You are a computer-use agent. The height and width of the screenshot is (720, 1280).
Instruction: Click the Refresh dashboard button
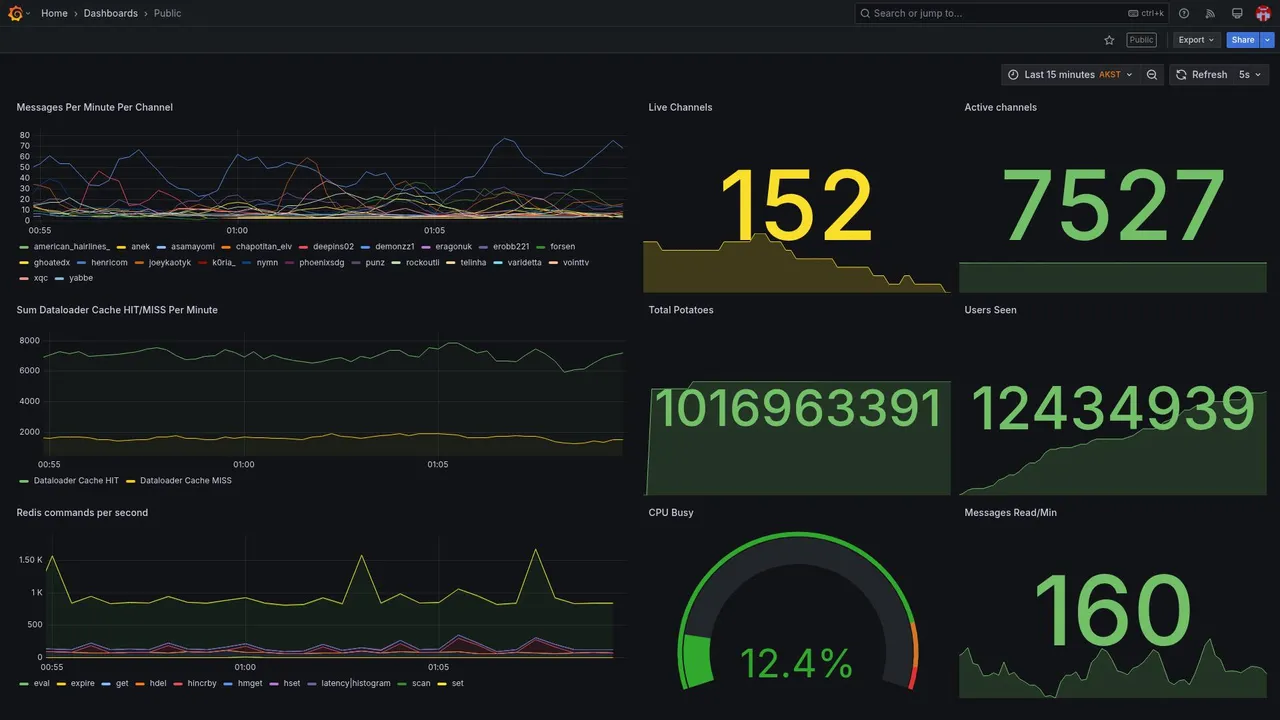click(x=1200, y=75)
